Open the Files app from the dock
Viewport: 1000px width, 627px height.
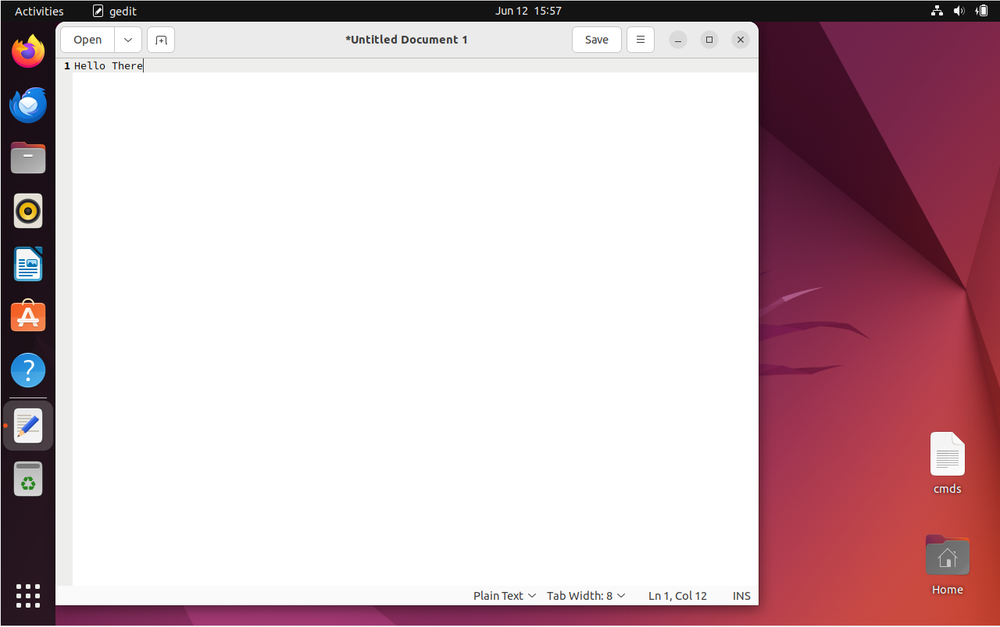27,157
